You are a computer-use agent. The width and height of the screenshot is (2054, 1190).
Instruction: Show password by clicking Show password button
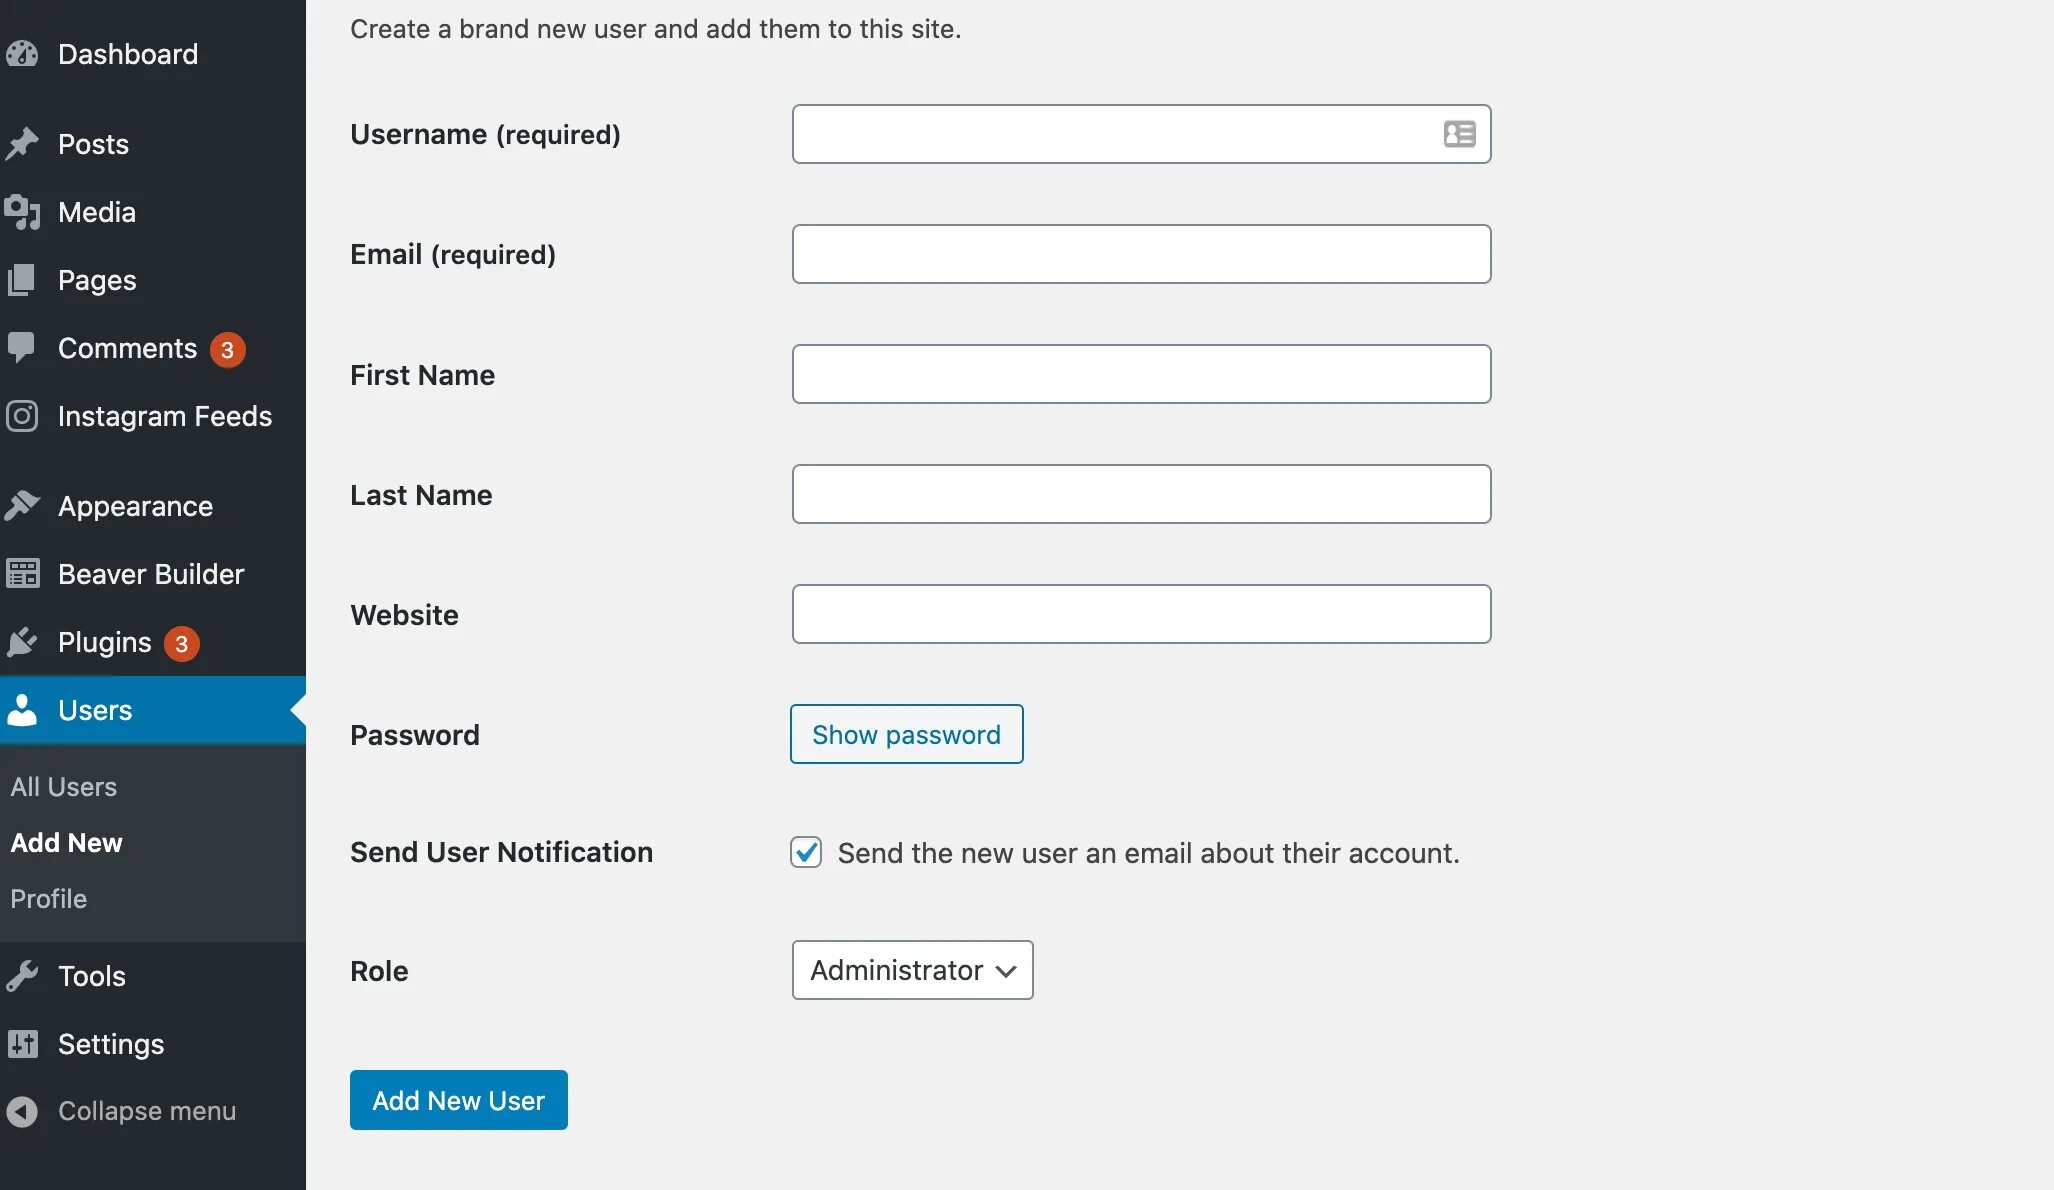click(x=907, y=732)
